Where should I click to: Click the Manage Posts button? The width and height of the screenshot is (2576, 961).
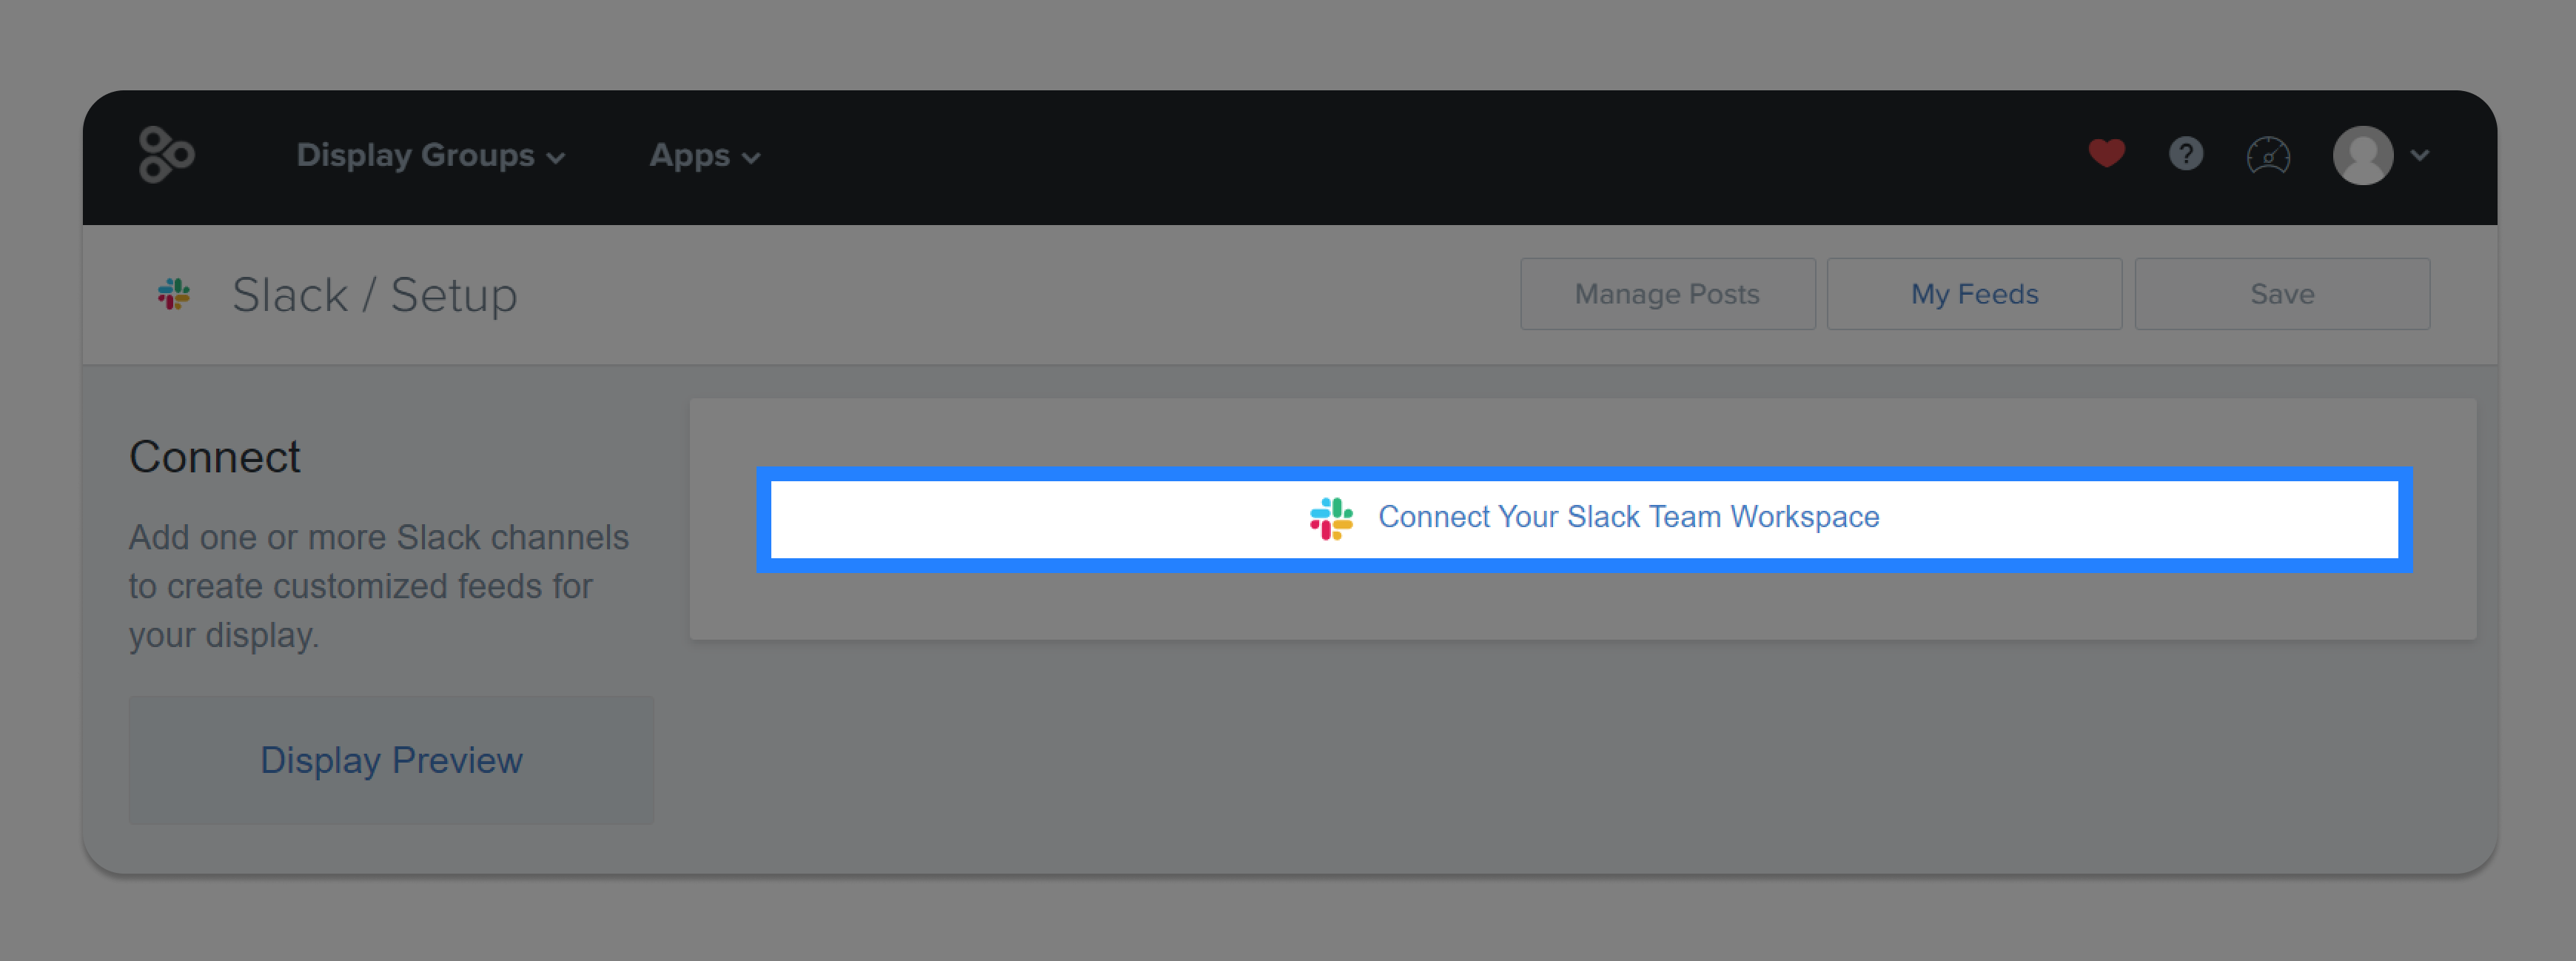coord(1667,294)
